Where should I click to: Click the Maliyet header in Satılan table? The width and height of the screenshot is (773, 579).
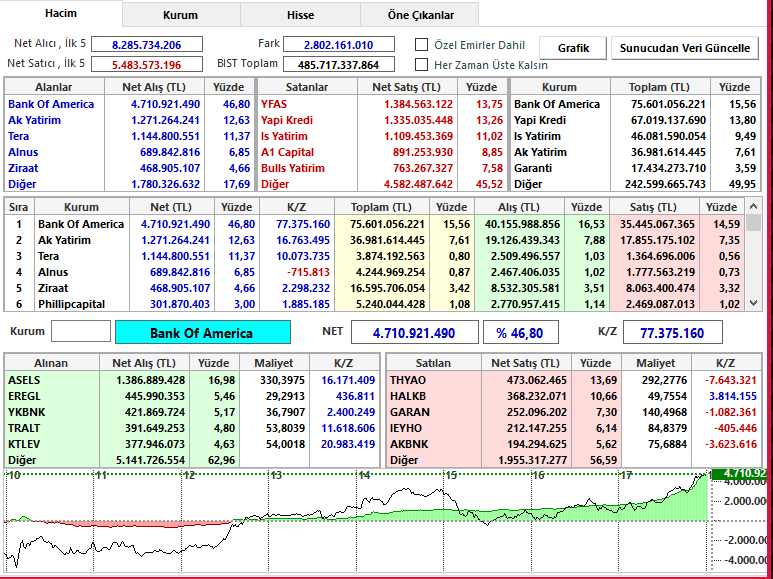pyautogui.click(x=656, y=363)
